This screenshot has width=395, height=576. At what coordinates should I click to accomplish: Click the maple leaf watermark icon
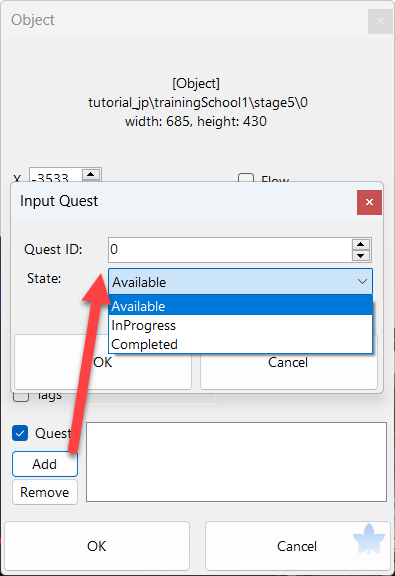pyautogui.click(x=369, y=539)
